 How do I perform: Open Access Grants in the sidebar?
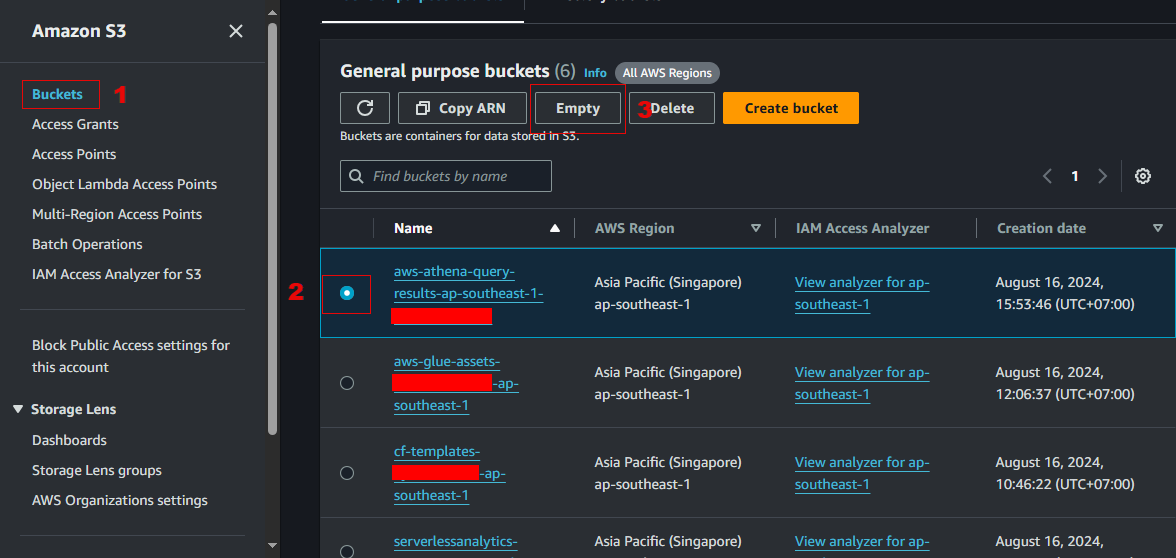75,124
